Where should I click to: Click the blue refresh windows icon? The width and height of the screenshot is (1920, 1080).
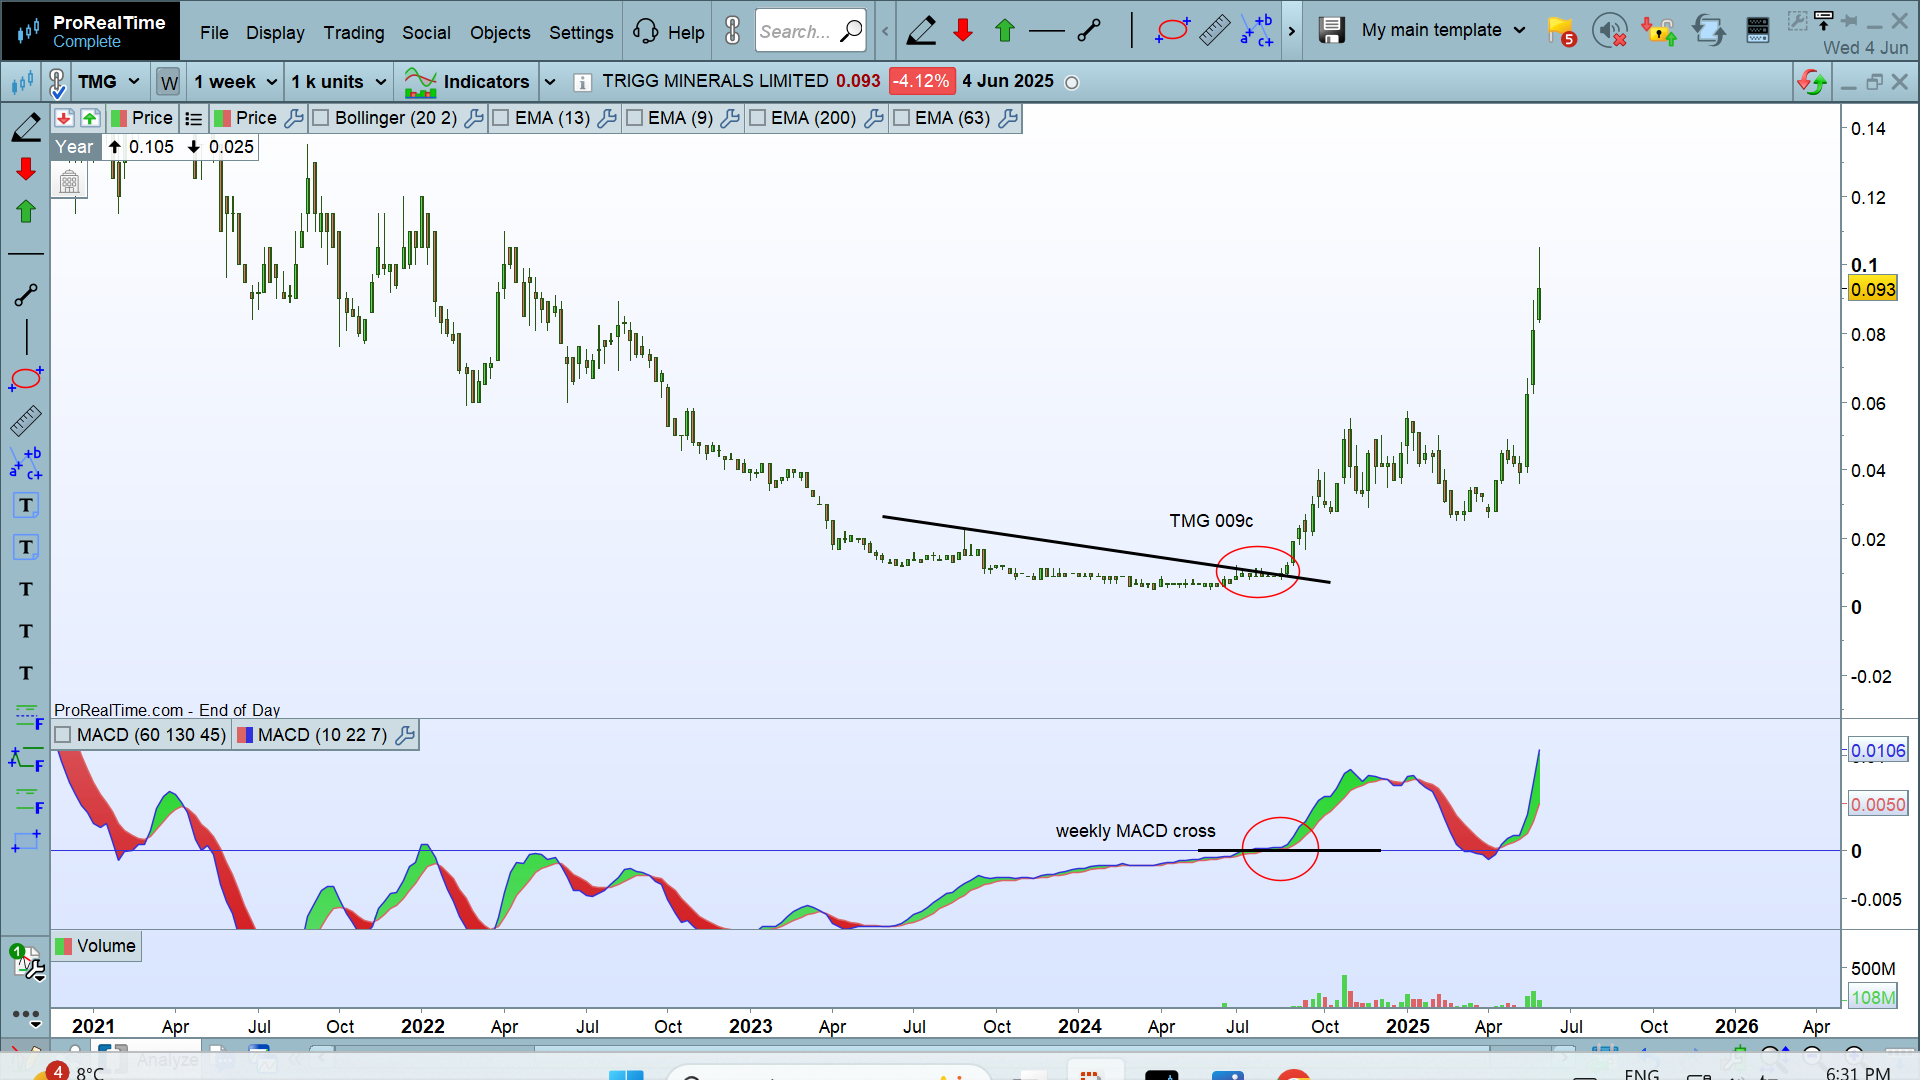click(x=1708, y=31)
